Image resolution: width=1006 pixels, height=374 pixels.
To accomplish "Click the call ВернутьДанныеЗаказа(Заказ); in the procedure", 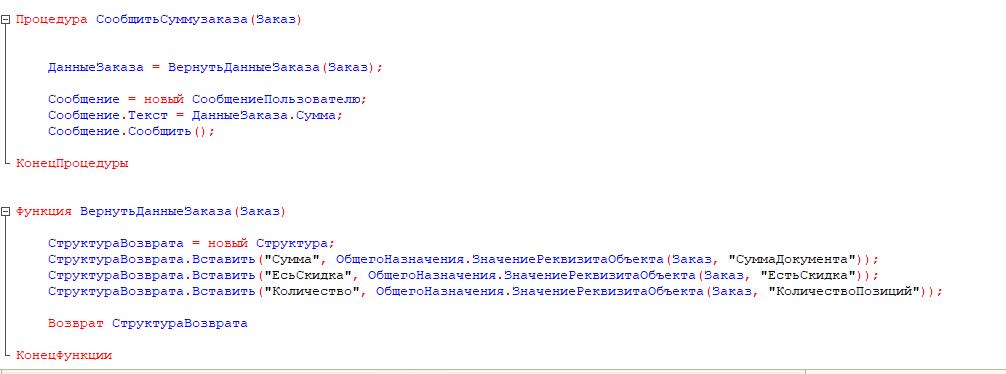I will [x=275, y=67].
